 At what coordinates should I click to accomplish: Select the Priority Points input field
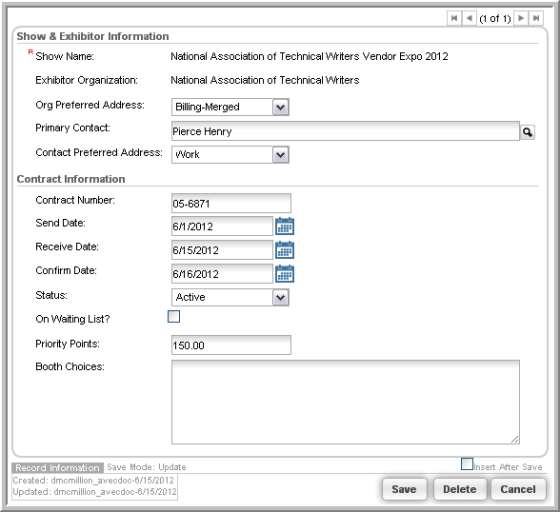click(x=231, y=345)
